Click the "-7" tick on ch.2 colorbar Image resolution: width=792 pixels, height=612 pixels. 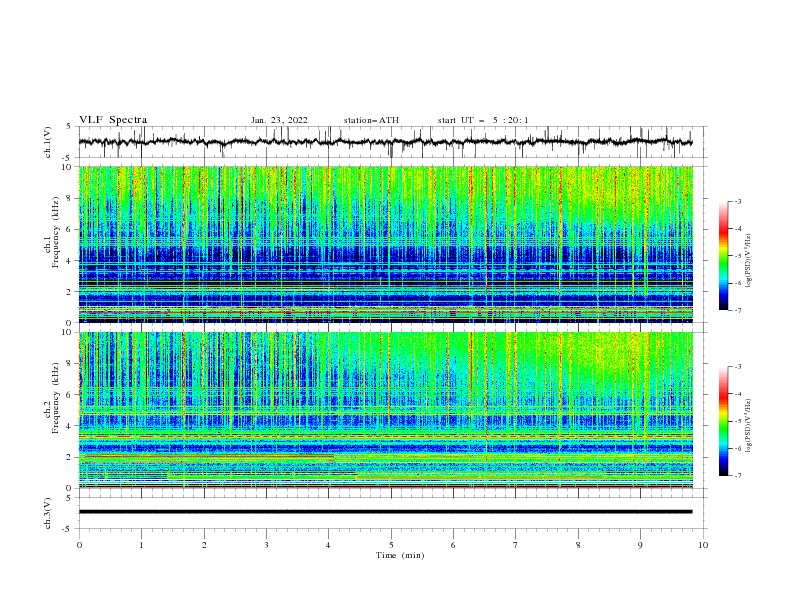pos(737,476)
